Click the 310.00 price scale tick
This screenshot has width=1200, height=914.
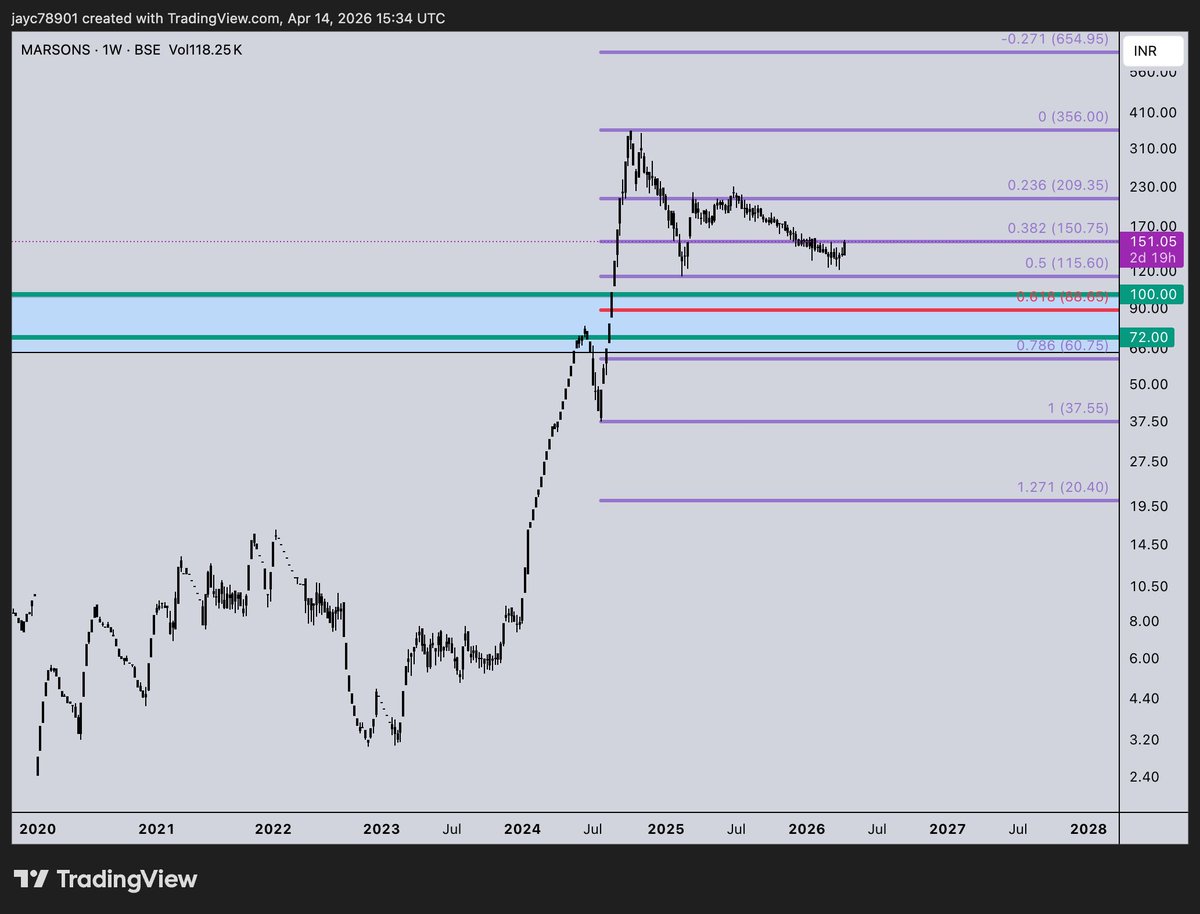(x=1151, y=149)
